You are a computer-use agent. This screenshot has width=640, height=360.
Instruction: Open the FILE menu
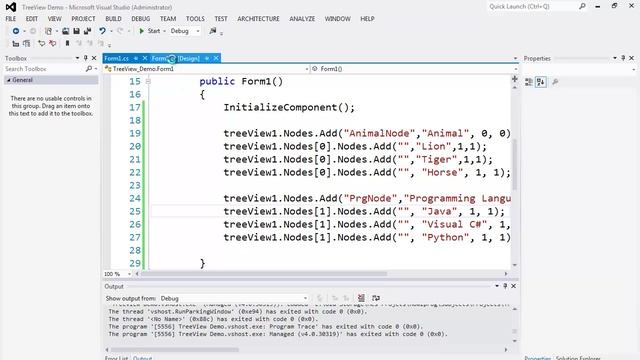coord(11,19)
